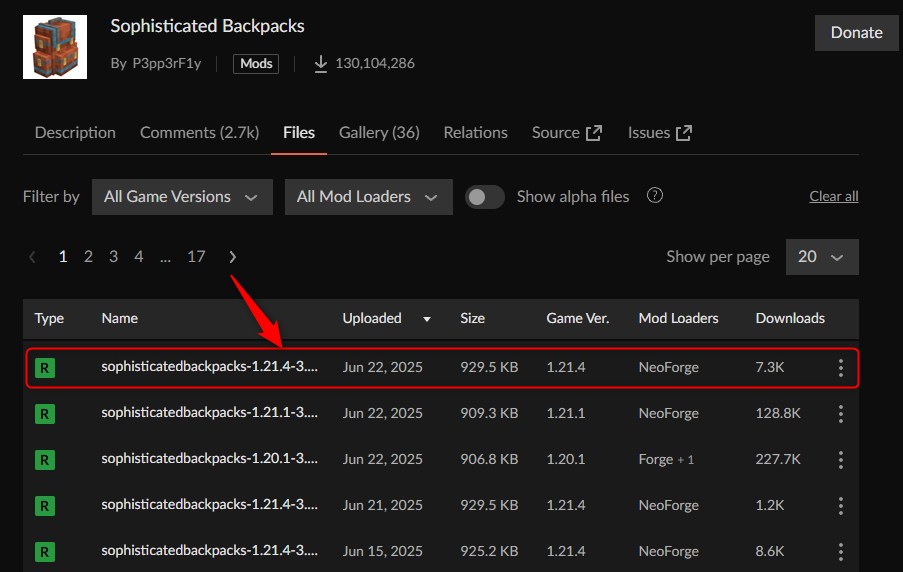This screenshot has width=903, height=572.
Task: Open the 1.21.4 file uploaded Jun 15, 2025
Action: point(210,551)
